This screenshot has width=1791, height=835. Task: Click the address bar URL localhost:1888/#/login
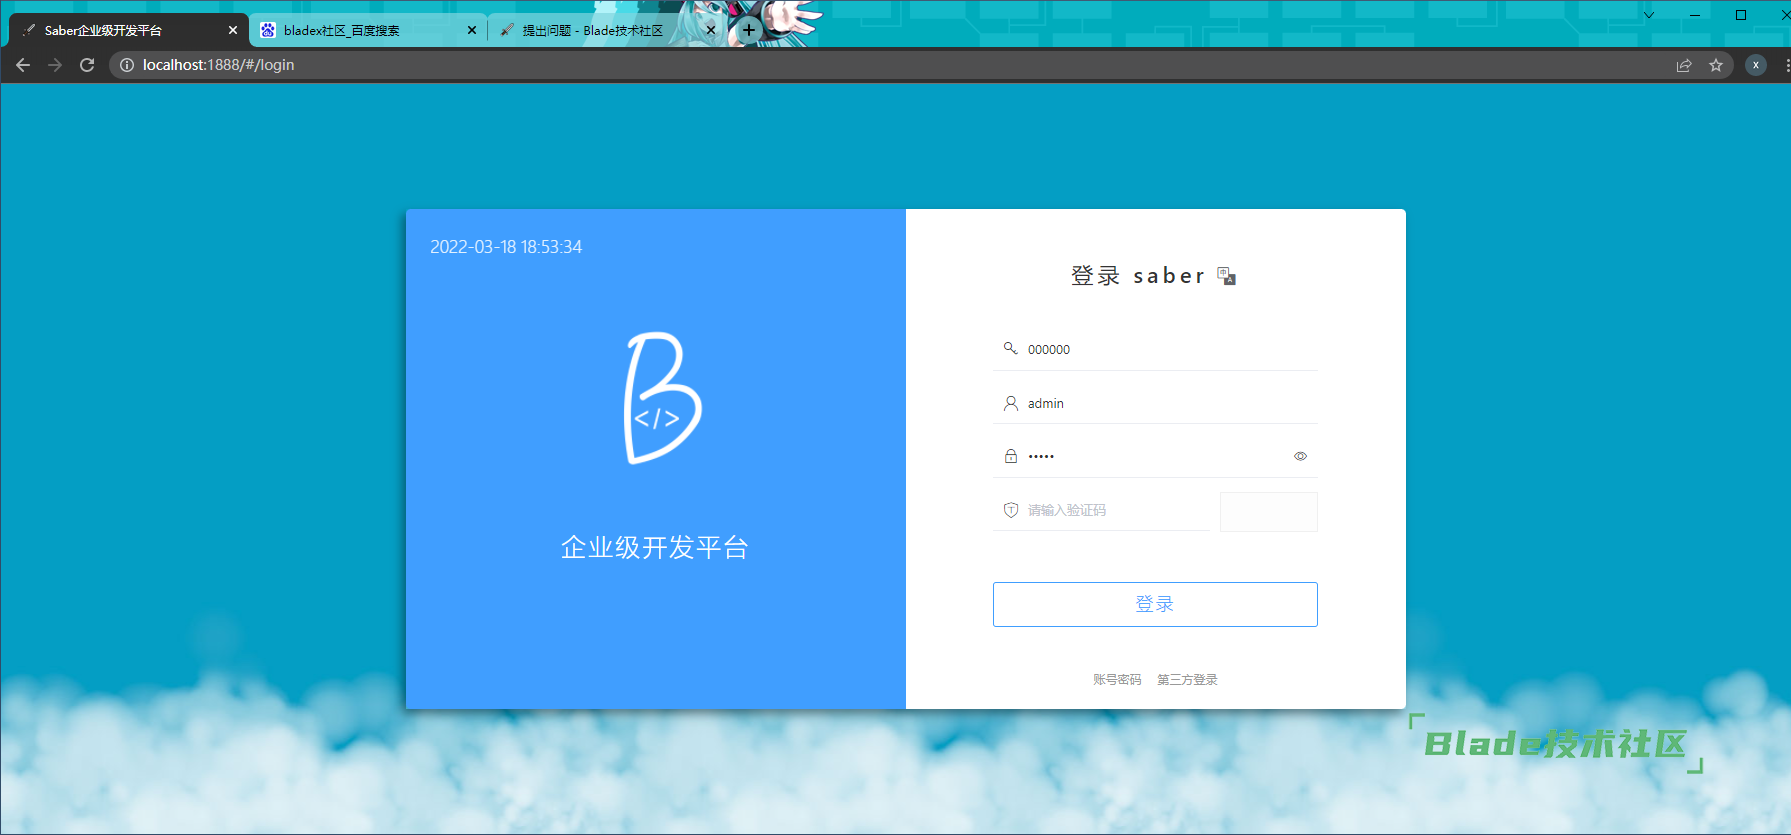218,65
